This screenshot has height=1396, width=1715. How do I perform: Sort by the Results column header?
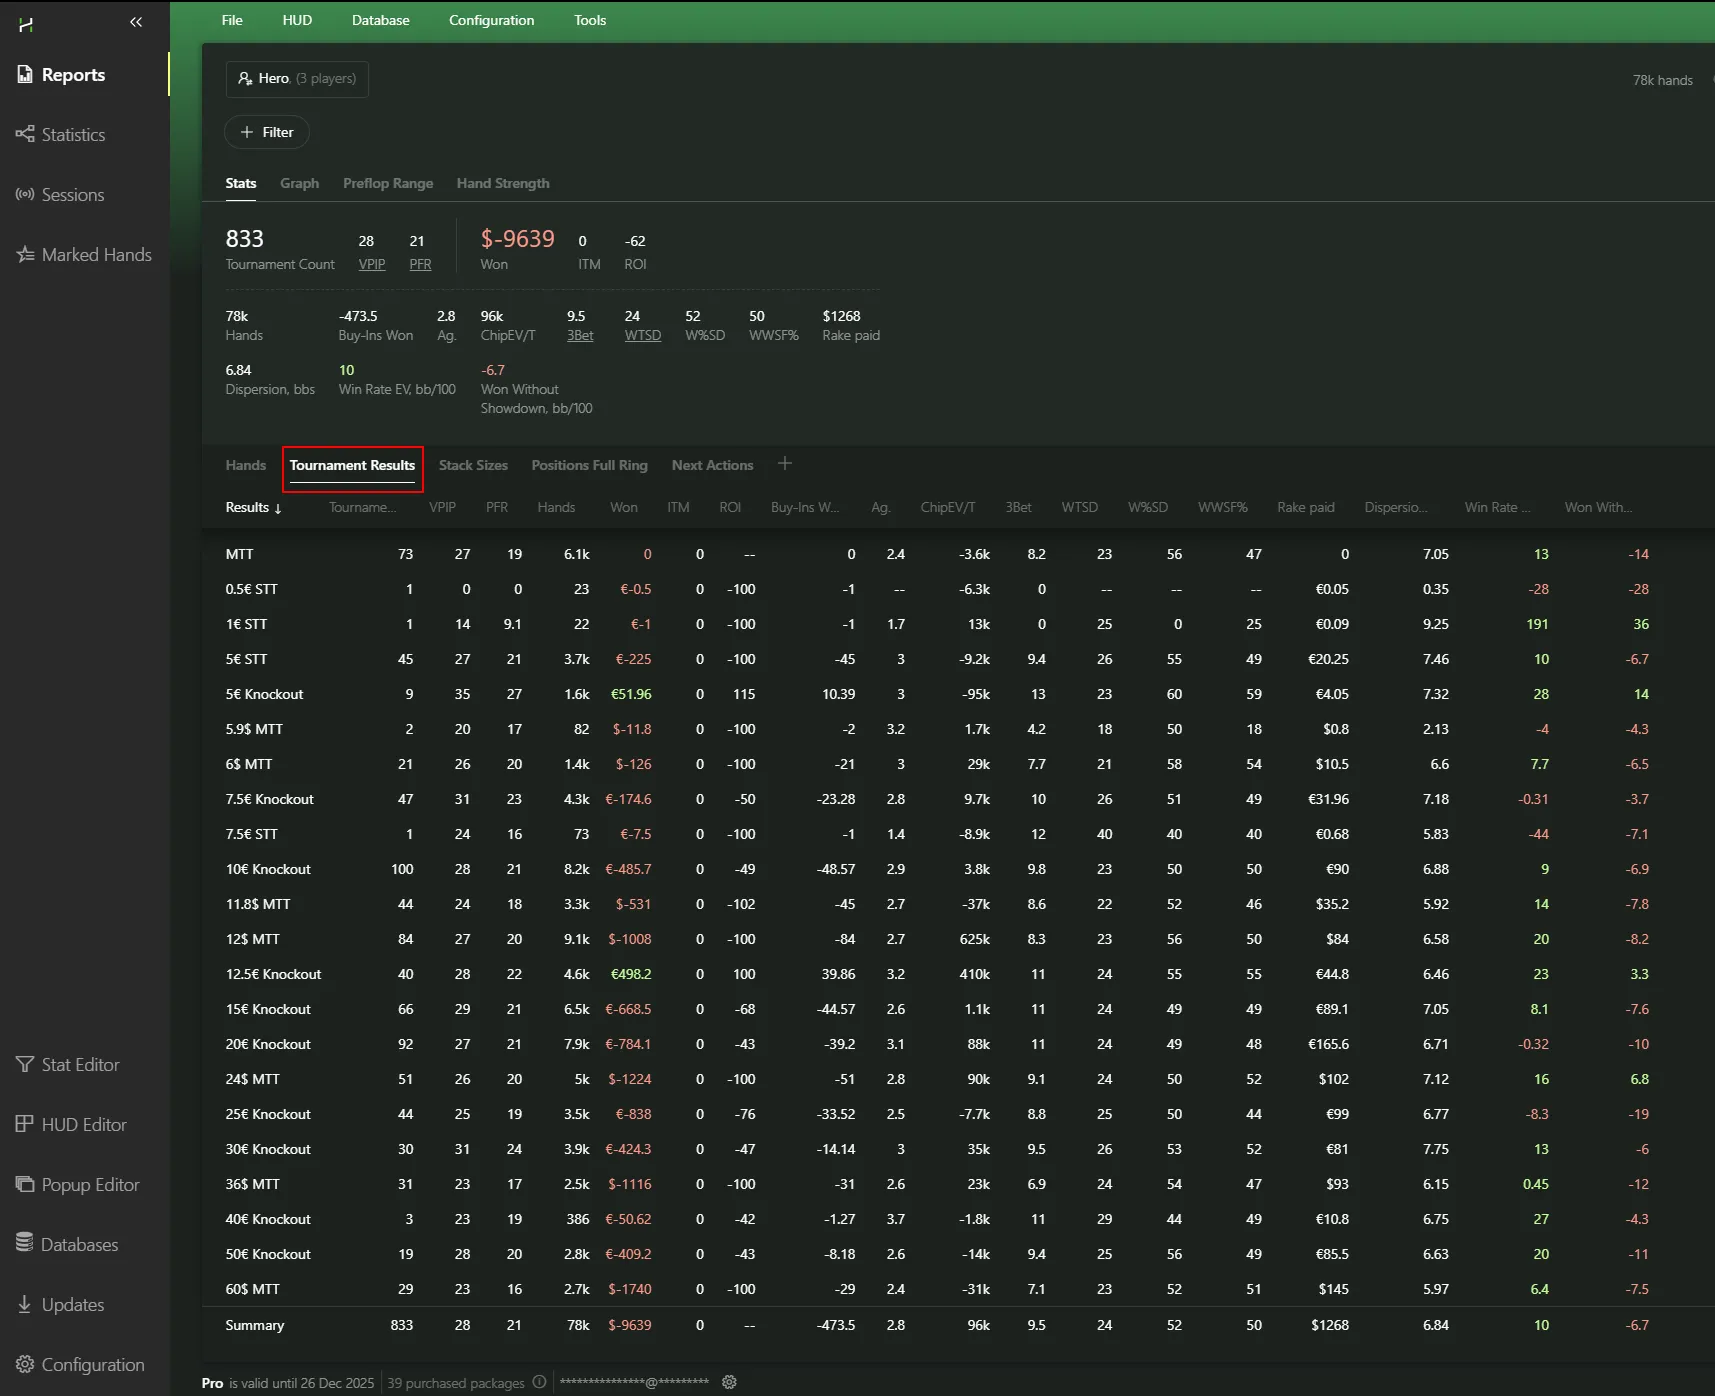(x=253, y=508)
